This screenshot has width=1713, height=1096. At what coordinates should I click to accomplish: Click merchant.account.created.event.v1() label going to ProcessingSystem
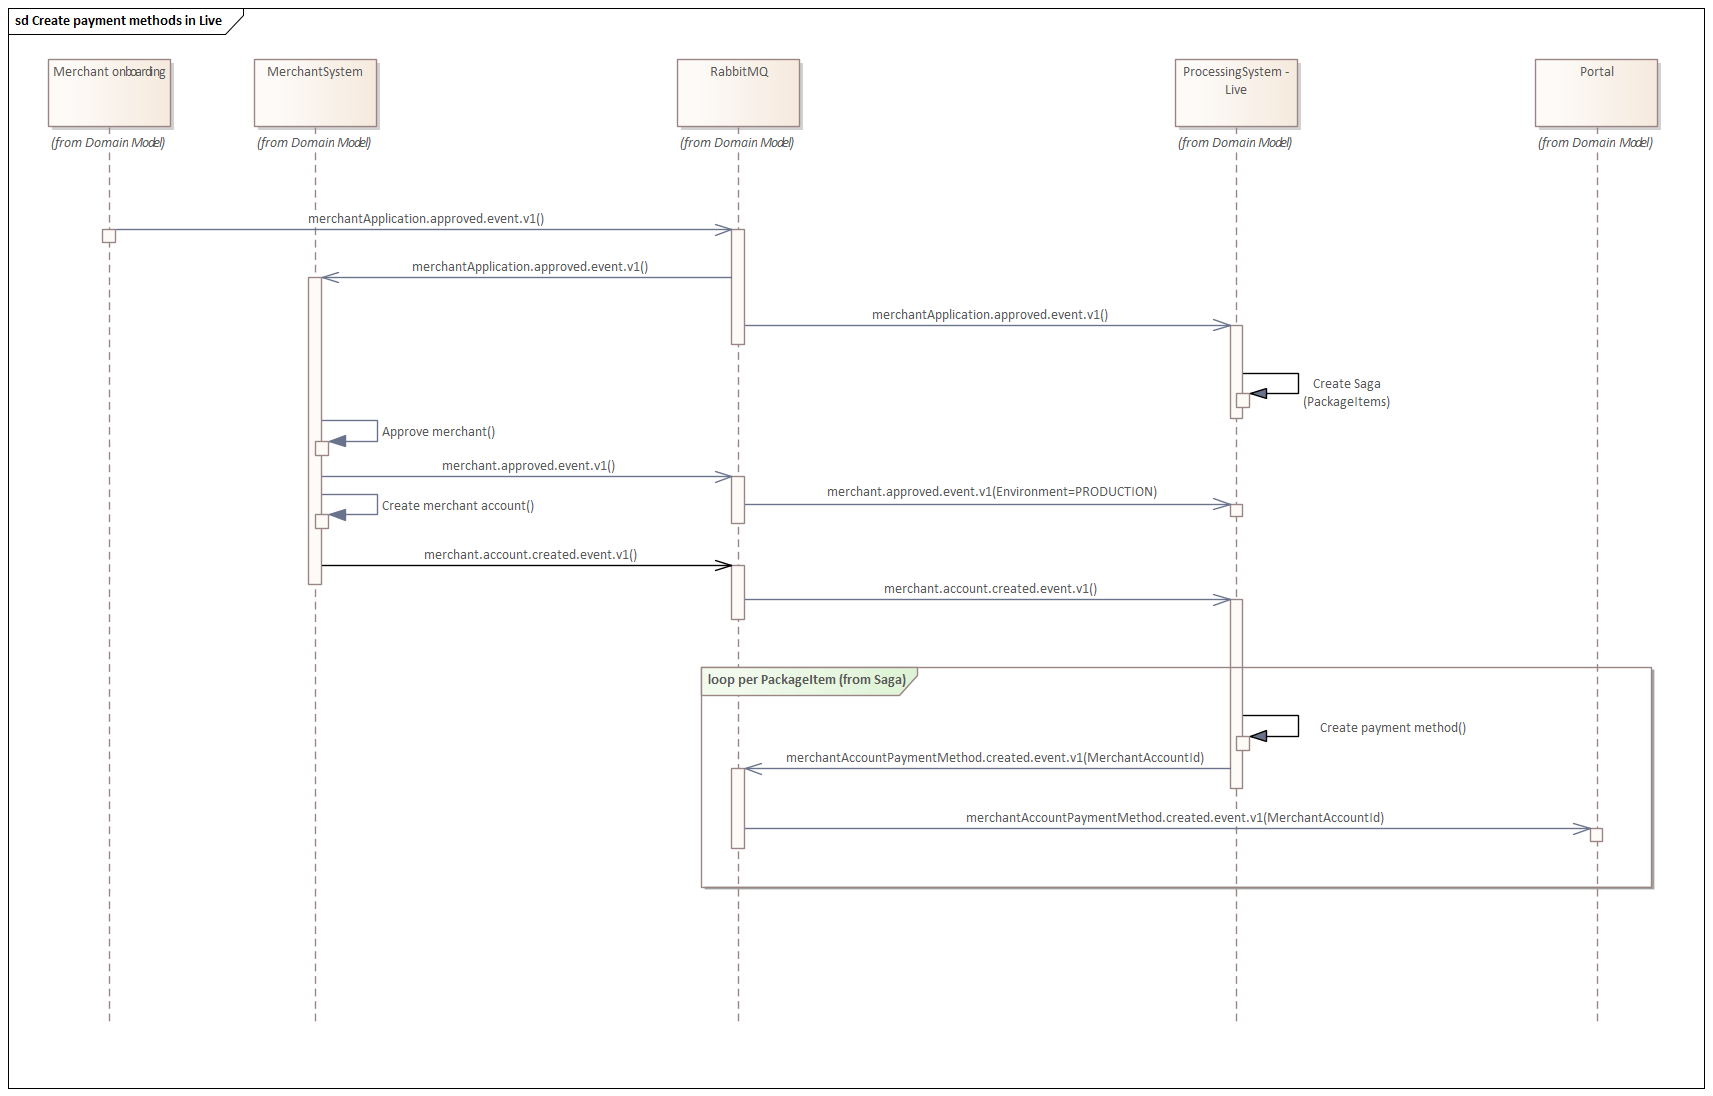(990, 589)
